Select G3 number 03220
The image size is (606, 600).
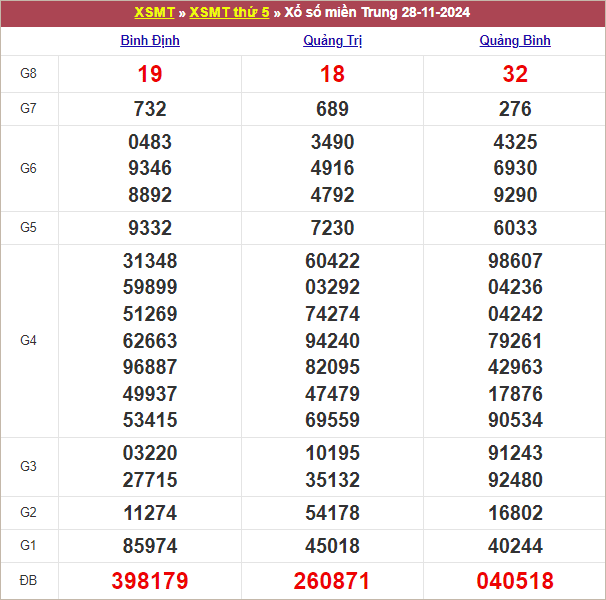(x=150, y=453)
